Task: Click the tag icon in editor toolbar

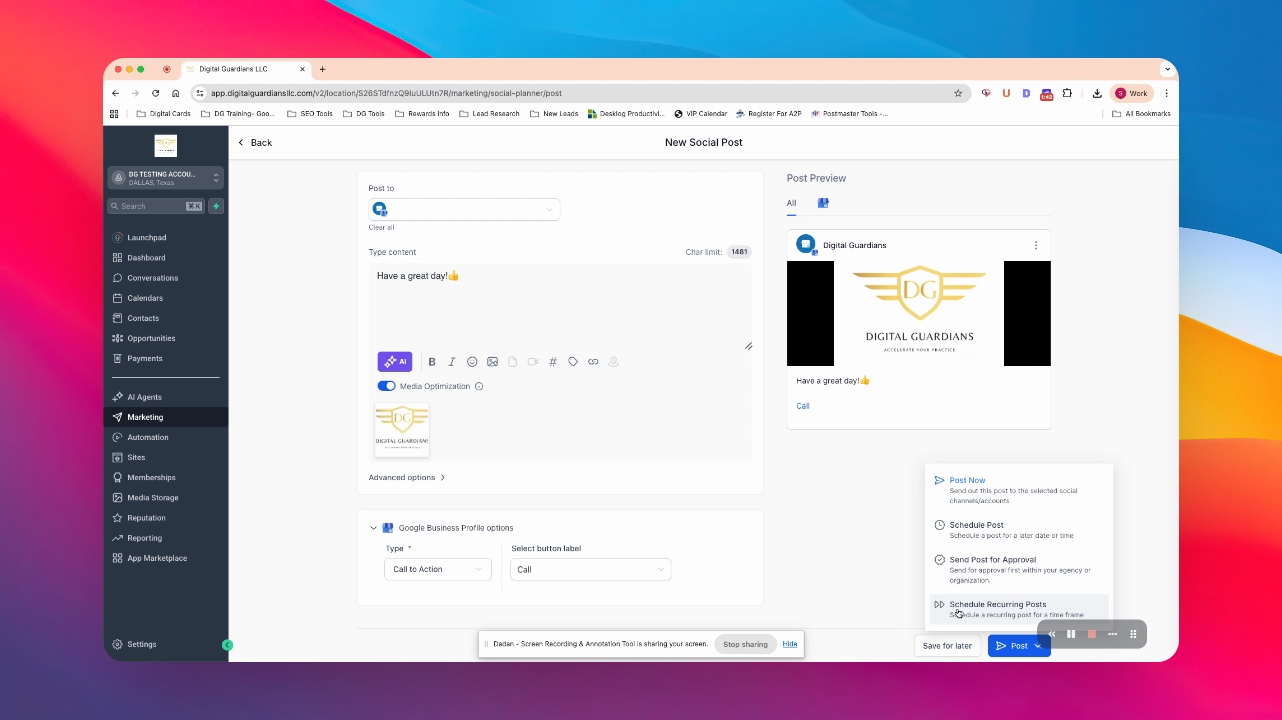Action: coord(573,362)
